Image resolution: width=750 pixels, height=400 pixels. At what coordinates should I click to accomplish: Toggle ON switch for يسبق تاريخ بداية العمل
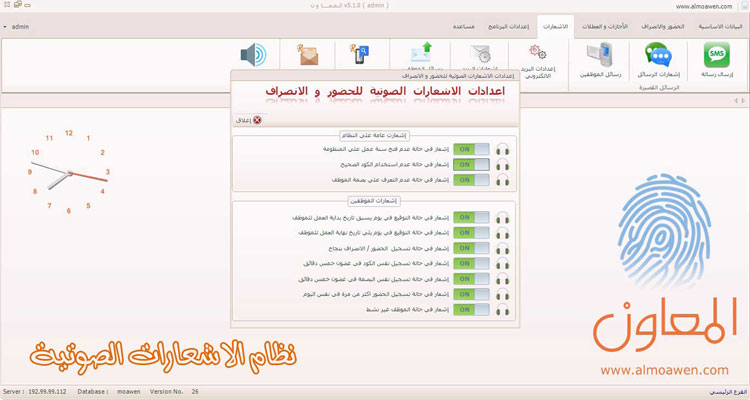471,217
